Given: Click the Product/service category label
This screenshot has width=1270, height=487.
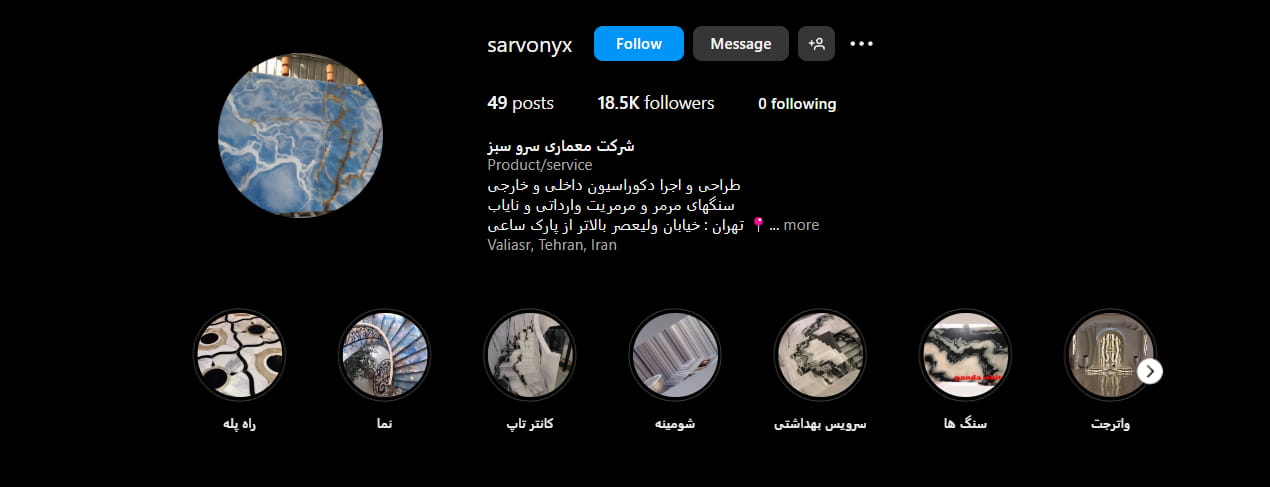Looking at the screenshot, I should click(540, 165).
